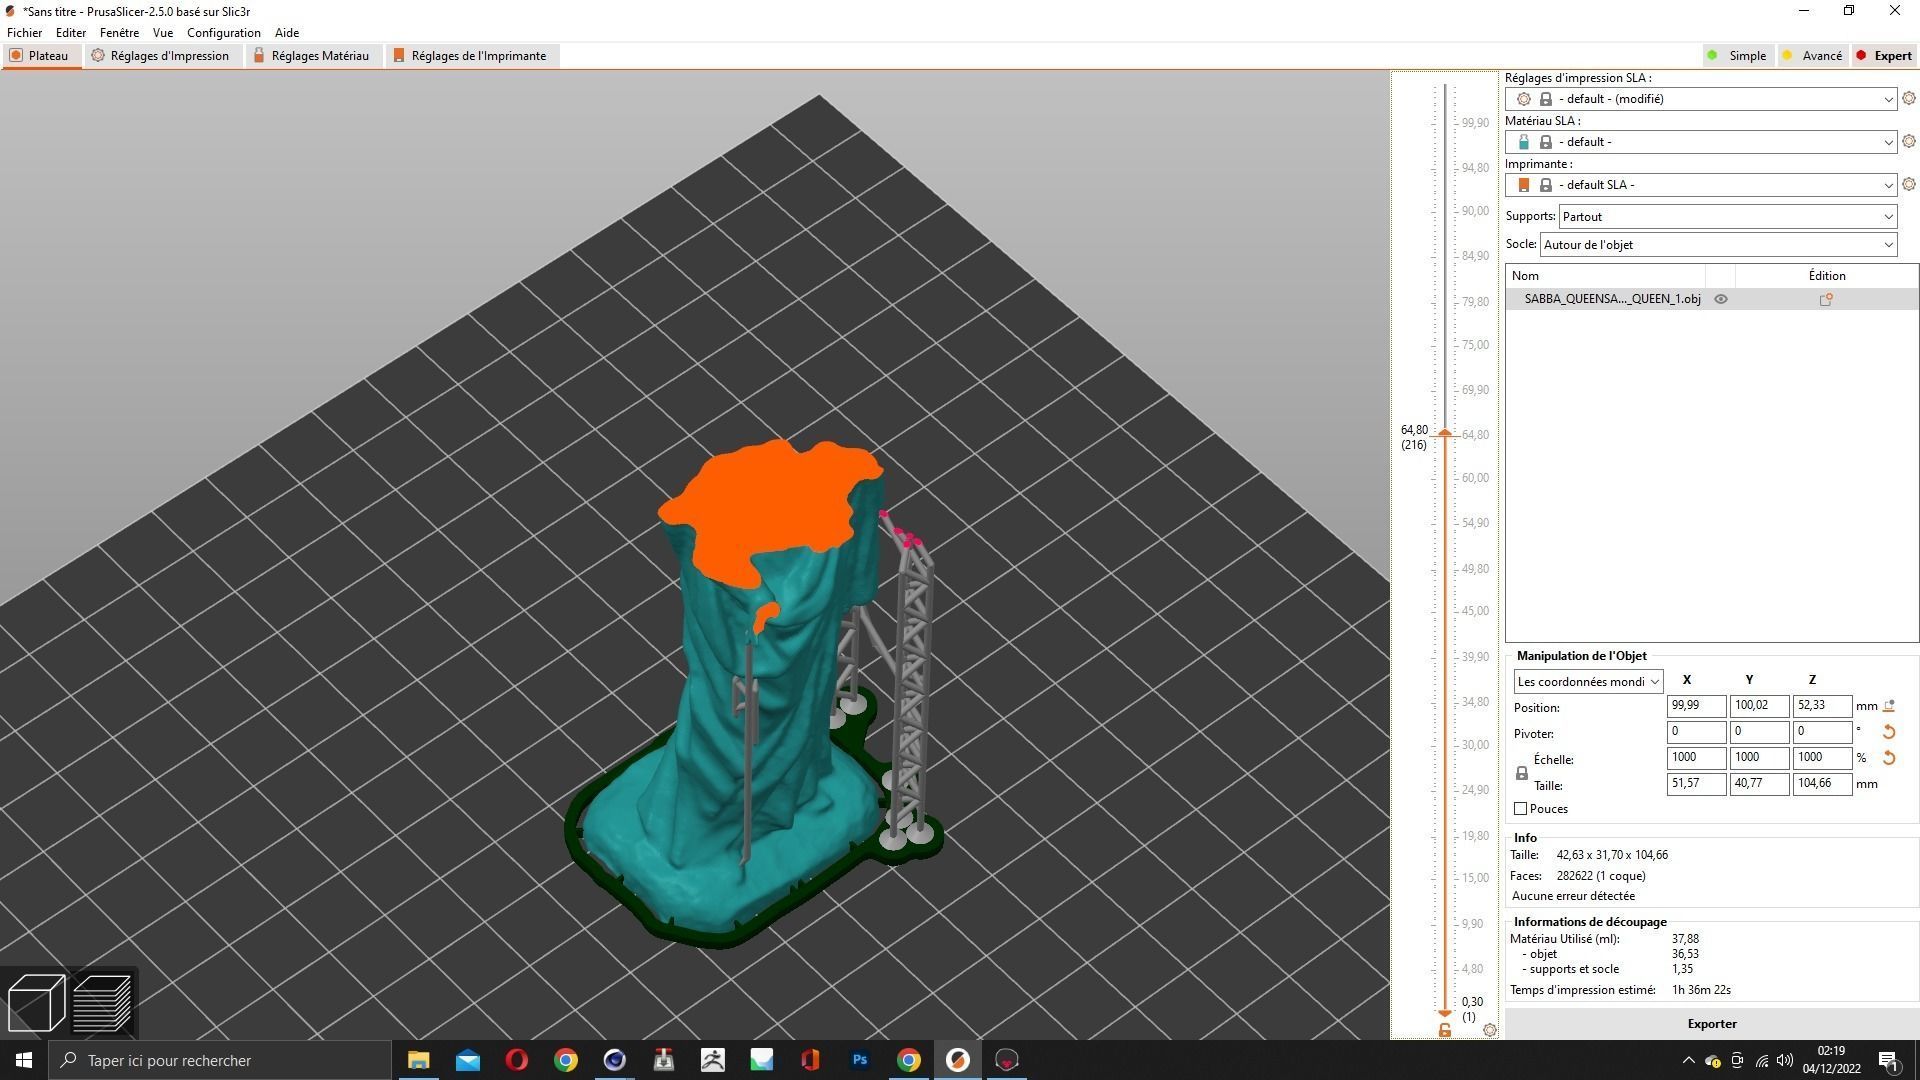Select Simple mode
The height and width of the screenshot is (1080, 1920).
1736,56
